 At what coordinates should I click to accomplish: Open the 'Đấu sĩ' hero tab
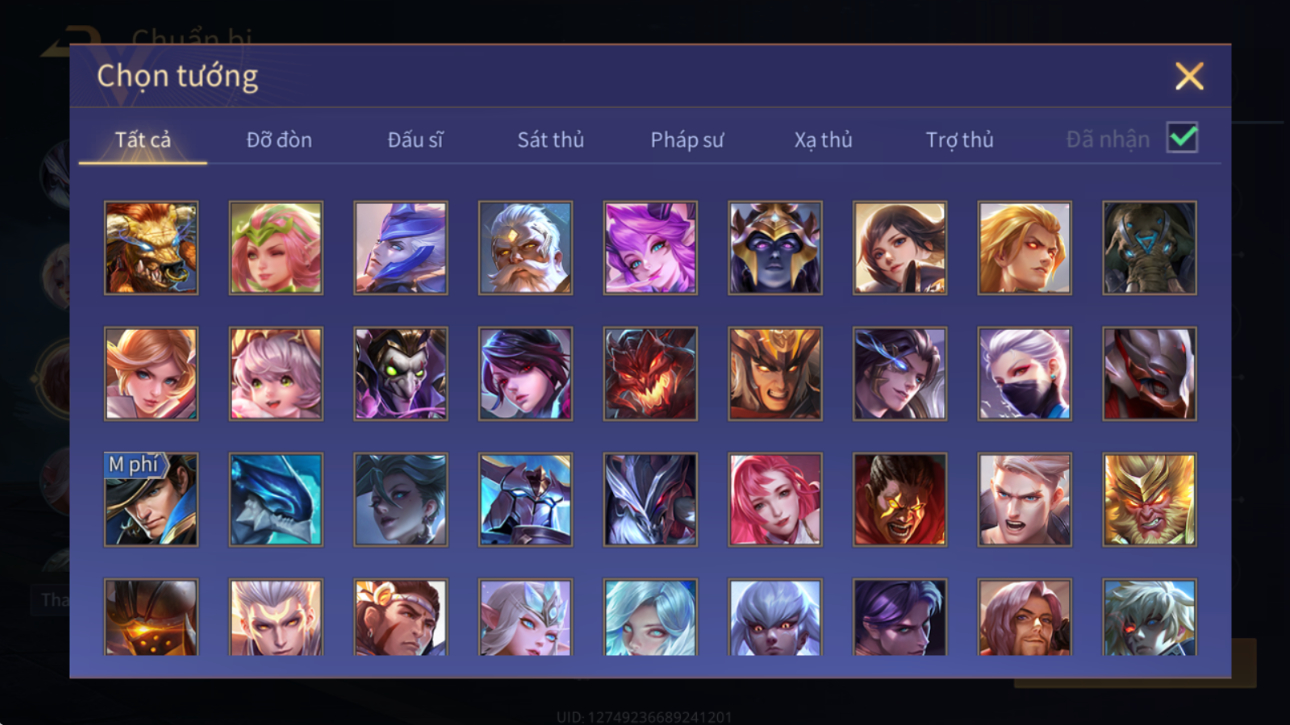click(415, 140)
